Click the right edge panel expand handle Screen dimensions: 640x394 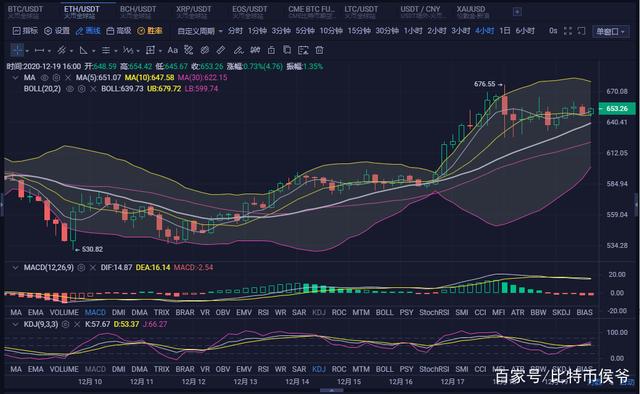click(x=637, y=204)
